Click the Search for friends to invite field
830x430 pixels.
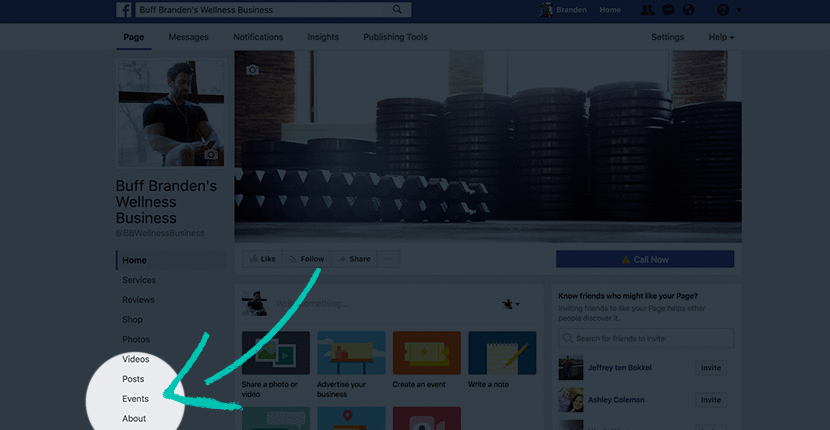[646, 338]
